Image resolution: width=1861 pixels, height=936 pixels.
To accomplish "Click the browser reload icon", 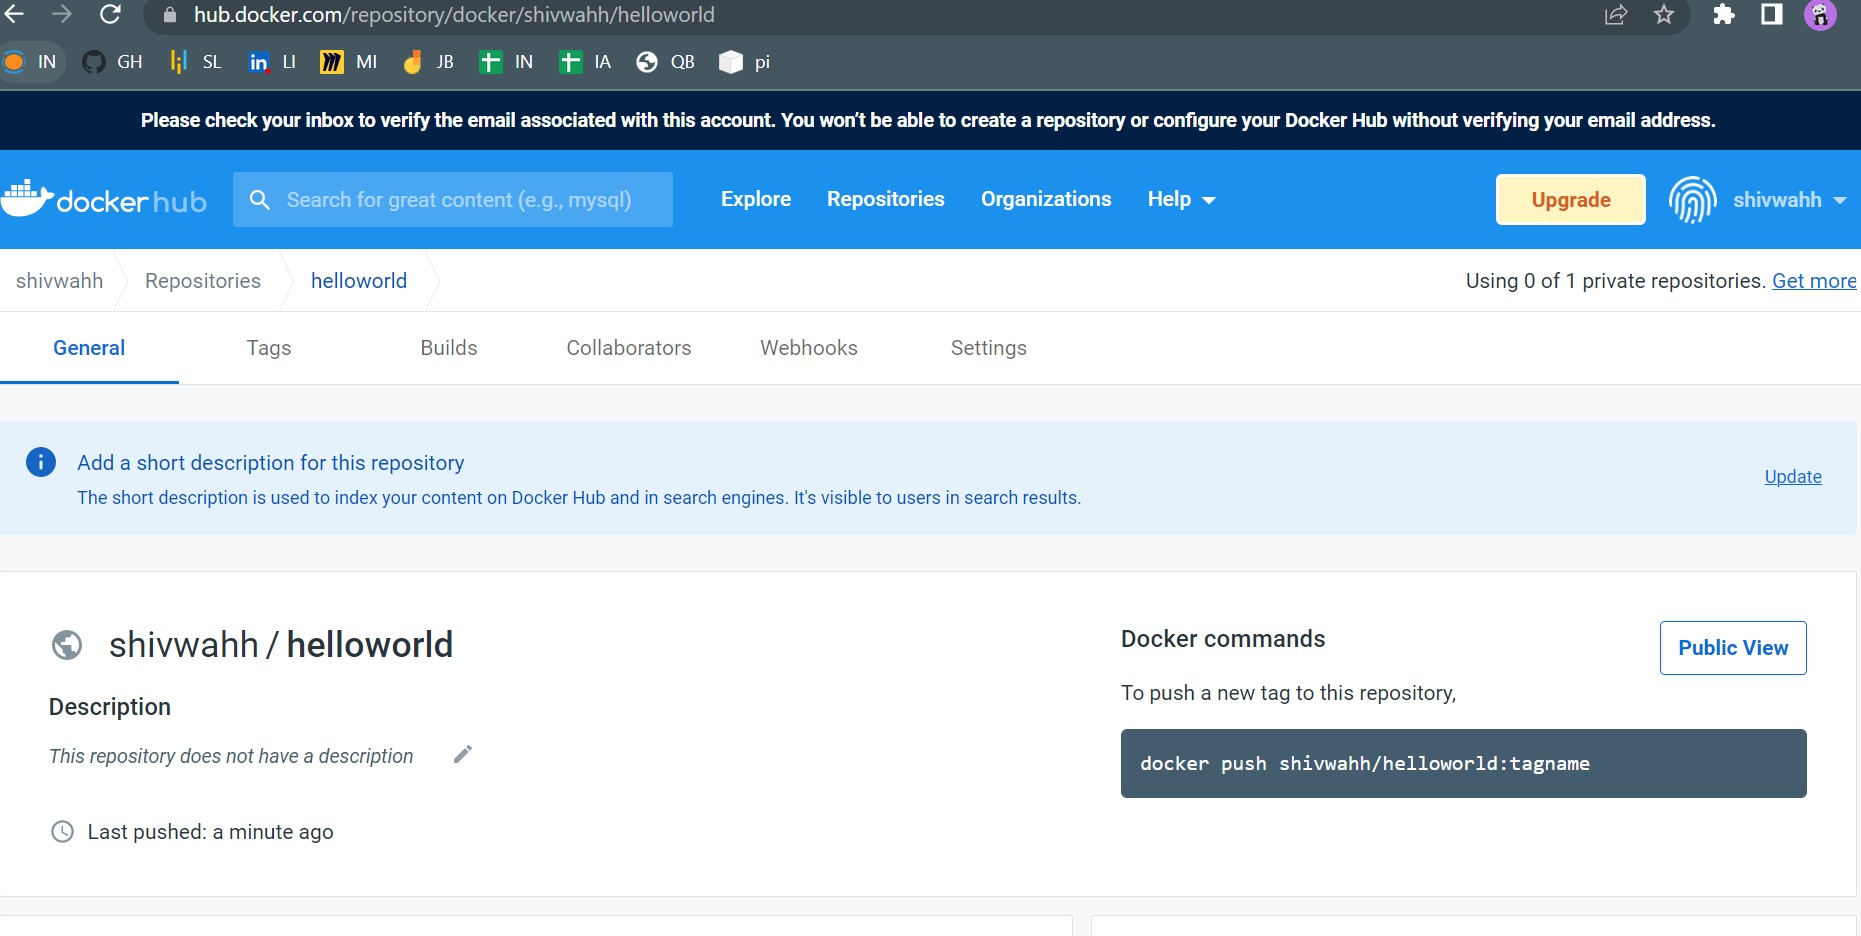I will [110, 14].
